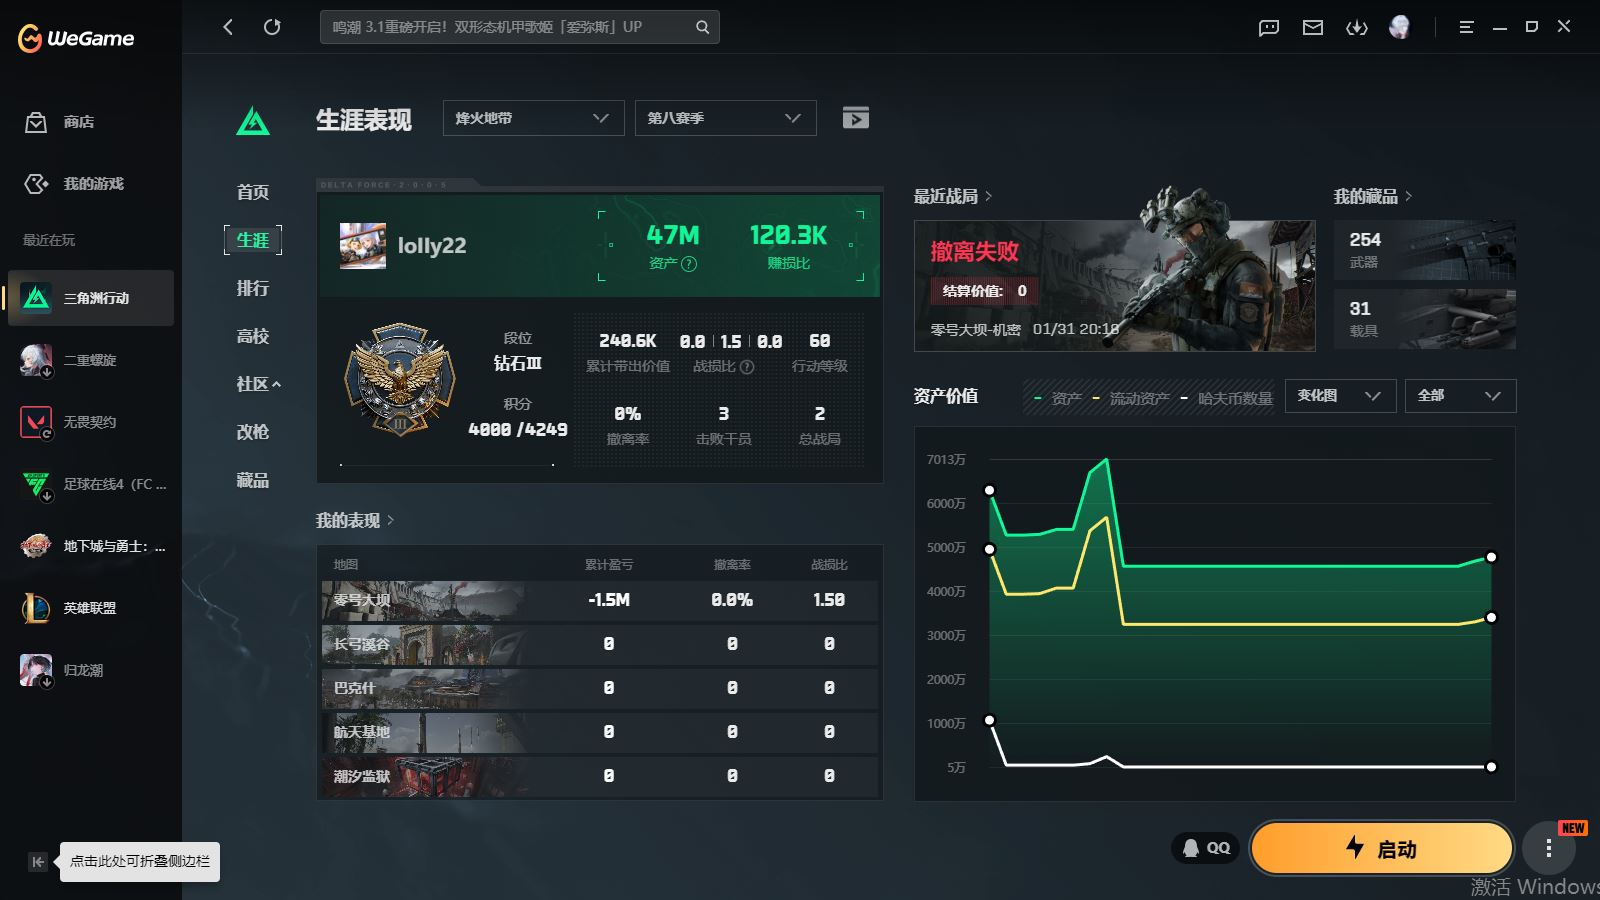Click the back arrow navigation icon
The width and height of the screenshot is (1600, 900).
click(x=228, y=27)
